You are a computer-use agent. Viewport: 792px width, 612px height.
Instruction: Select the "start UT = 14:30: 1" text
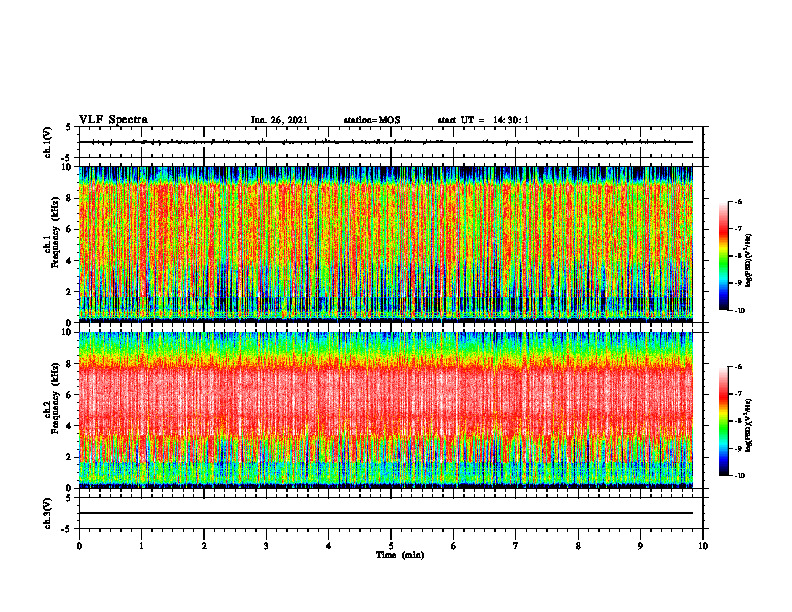tap(483, 120)
